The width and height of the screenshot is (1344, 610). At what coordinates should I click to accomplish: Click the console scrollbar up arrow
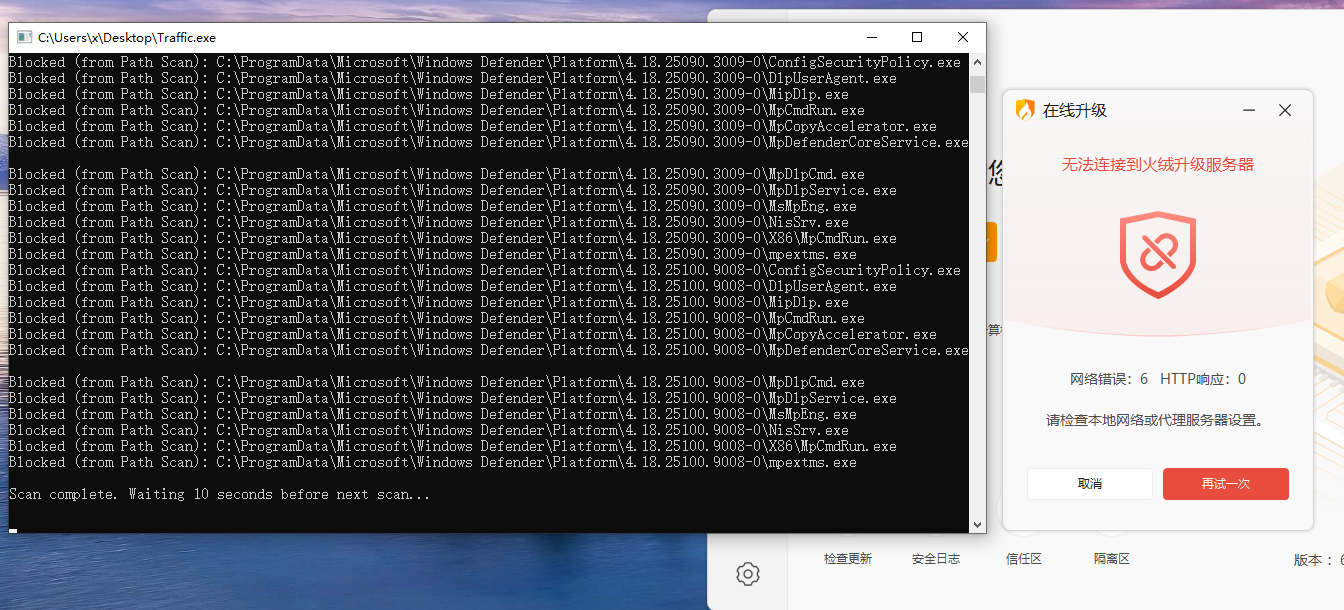coord(977,62)
